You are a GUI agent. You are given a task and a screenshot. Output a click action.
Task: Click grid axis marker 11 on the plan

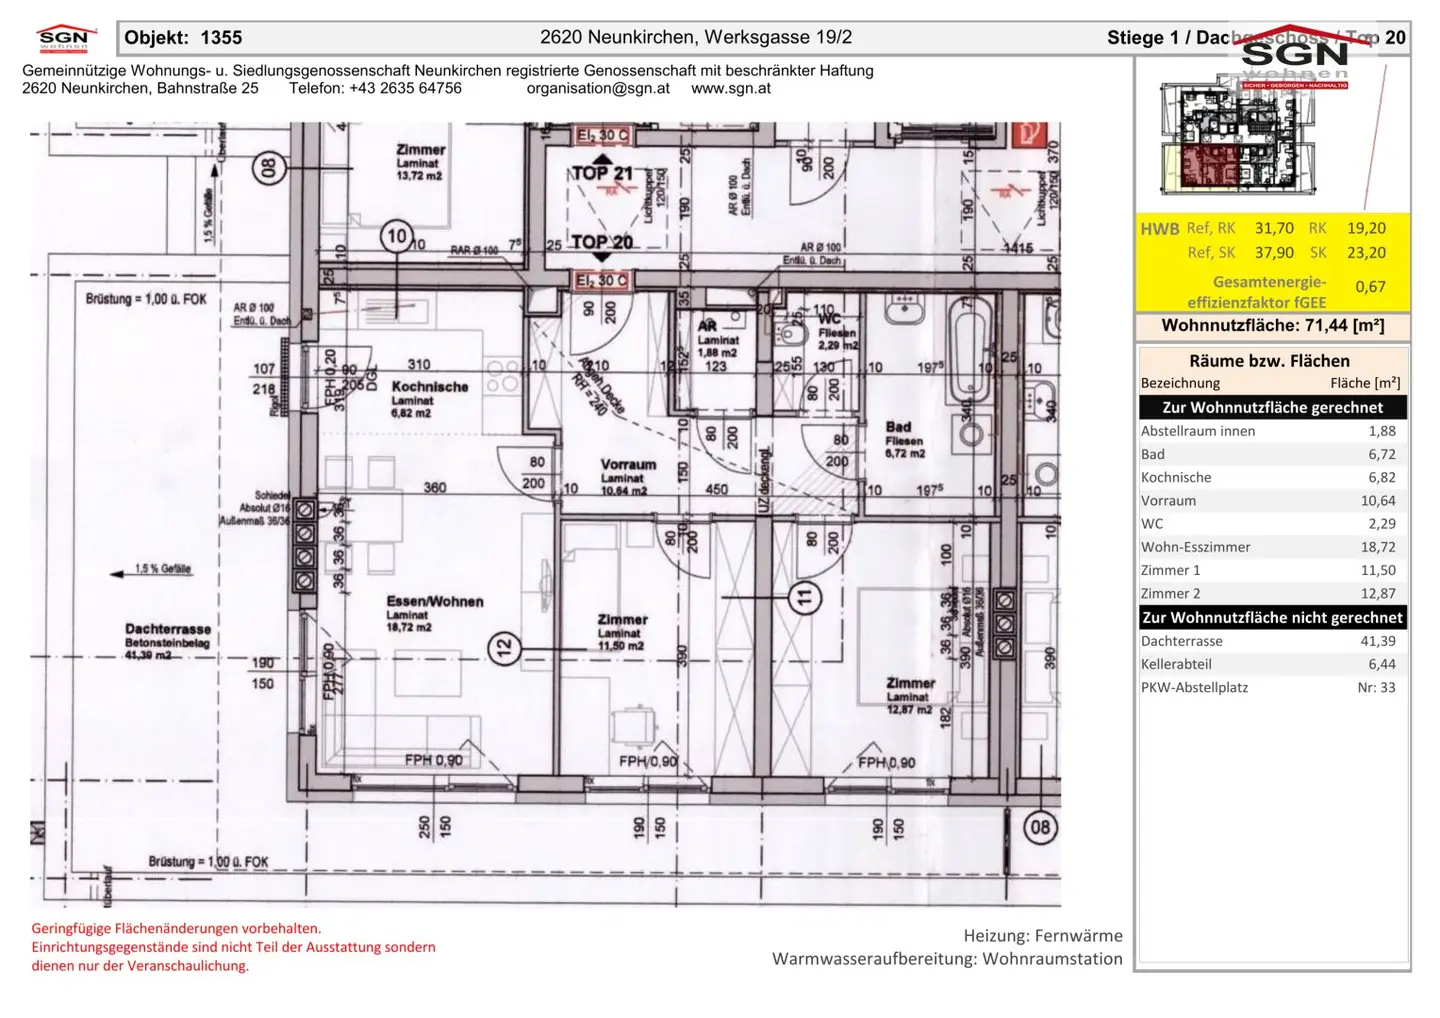(804, 597)
